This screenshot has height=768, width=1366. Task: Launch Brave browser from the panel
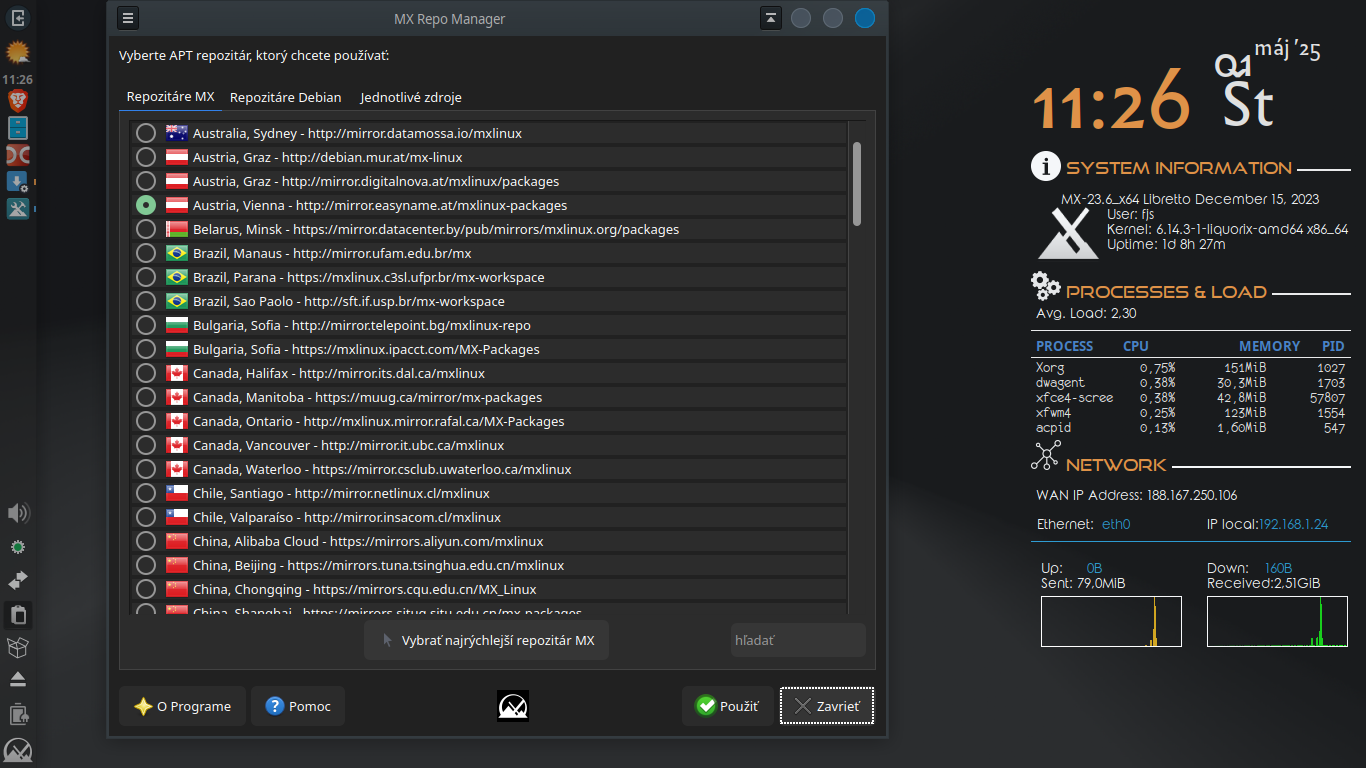tap(18, 100)
